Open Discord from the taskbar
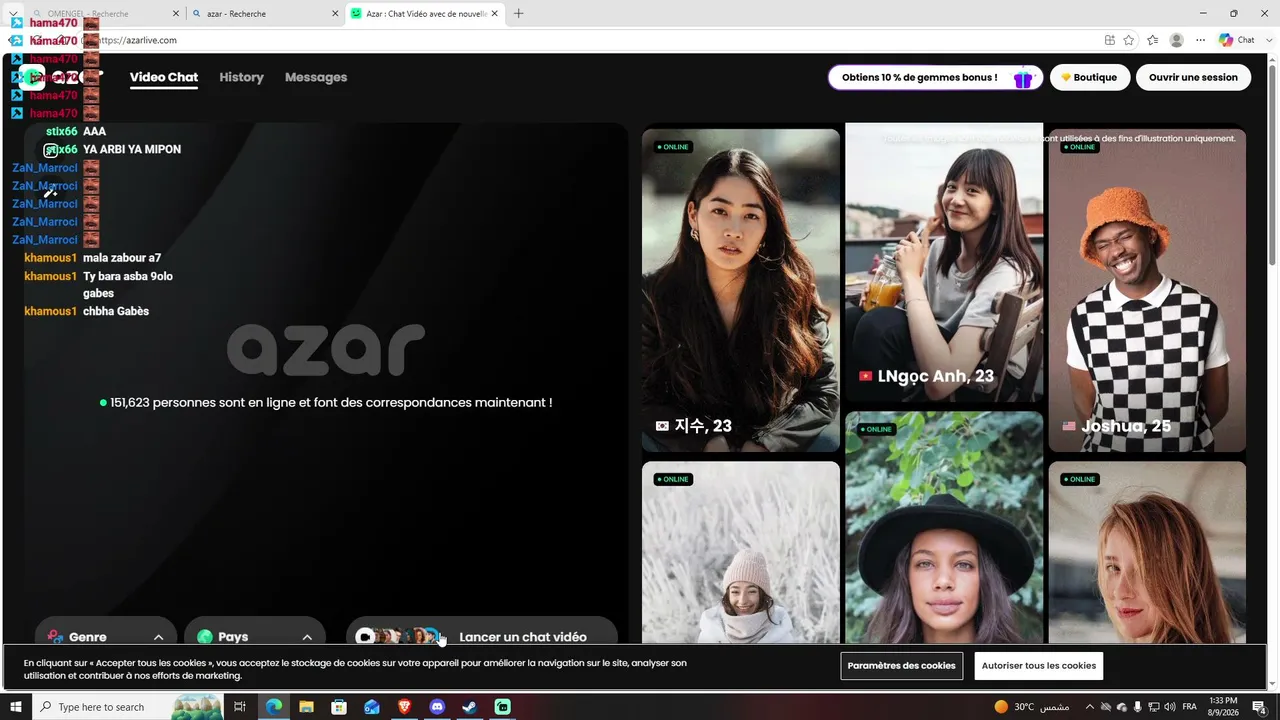 (437, 707)
